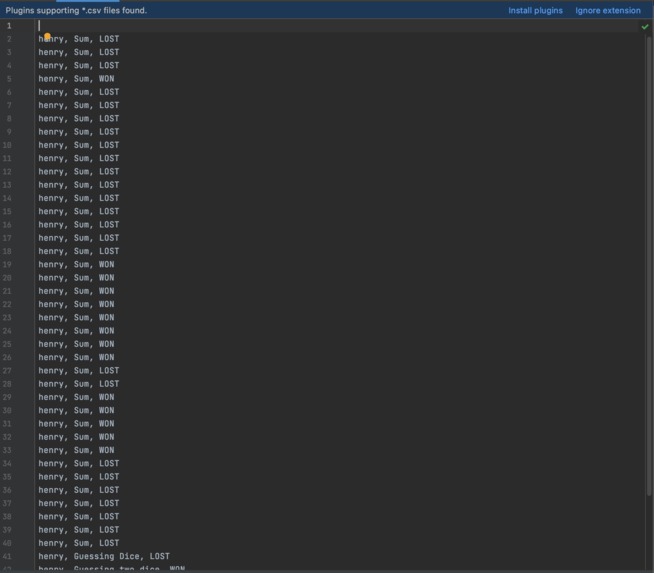Click gutter line number 16
The height and width of the screenshot is (573, 654).
point(7,225)
